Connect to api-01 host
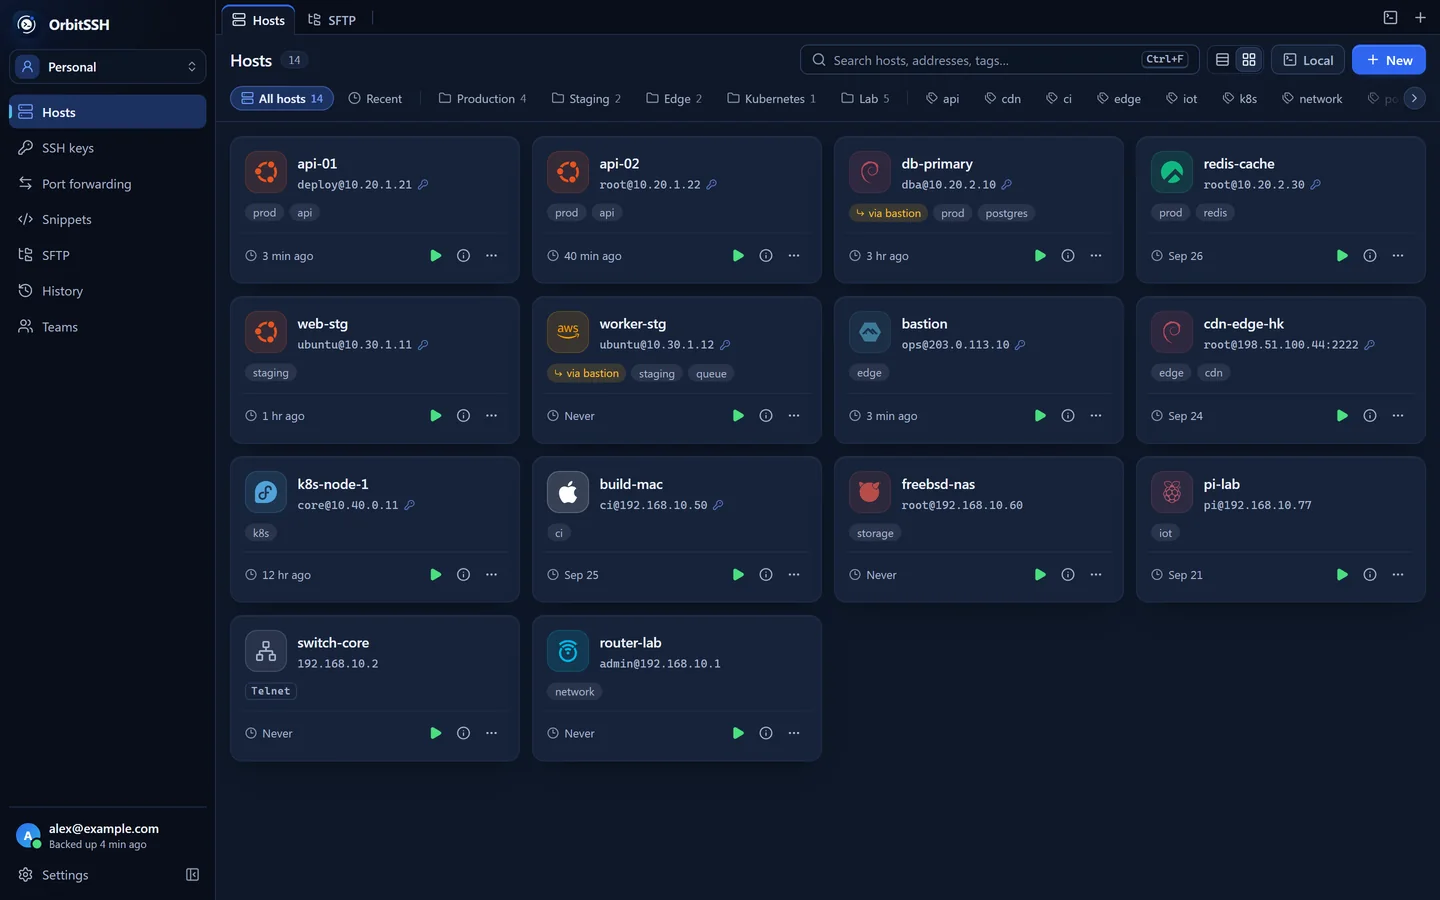Image resolution: width=1440 pixels, height=900 pixels. 436,256
